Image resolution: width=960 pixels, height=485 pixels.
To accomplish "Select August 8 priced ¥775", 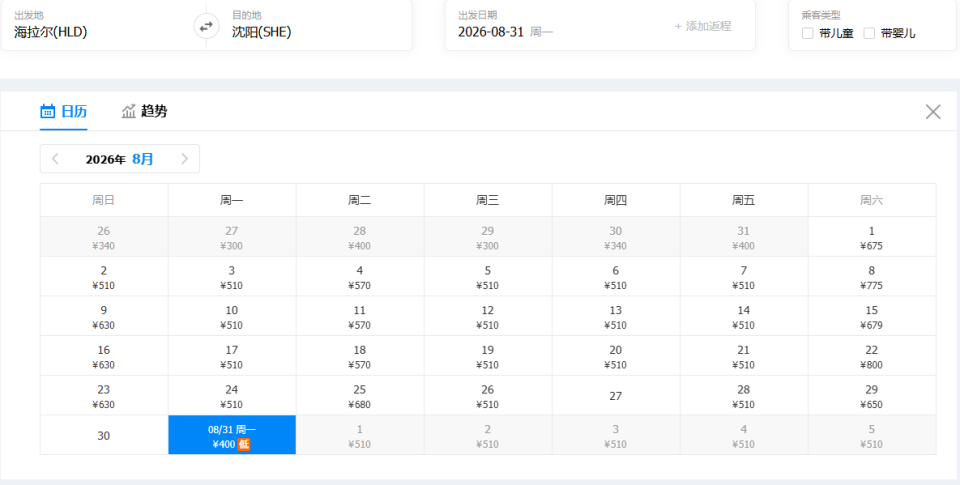I will [872, 277].
